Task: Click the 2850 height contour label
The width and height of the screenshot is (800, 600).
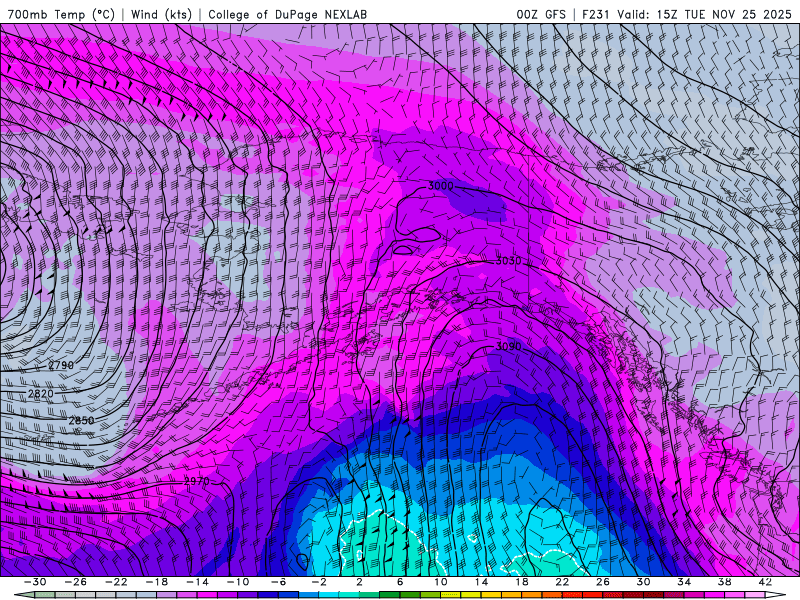Action: pyautogui.click(x=82, y=420)
